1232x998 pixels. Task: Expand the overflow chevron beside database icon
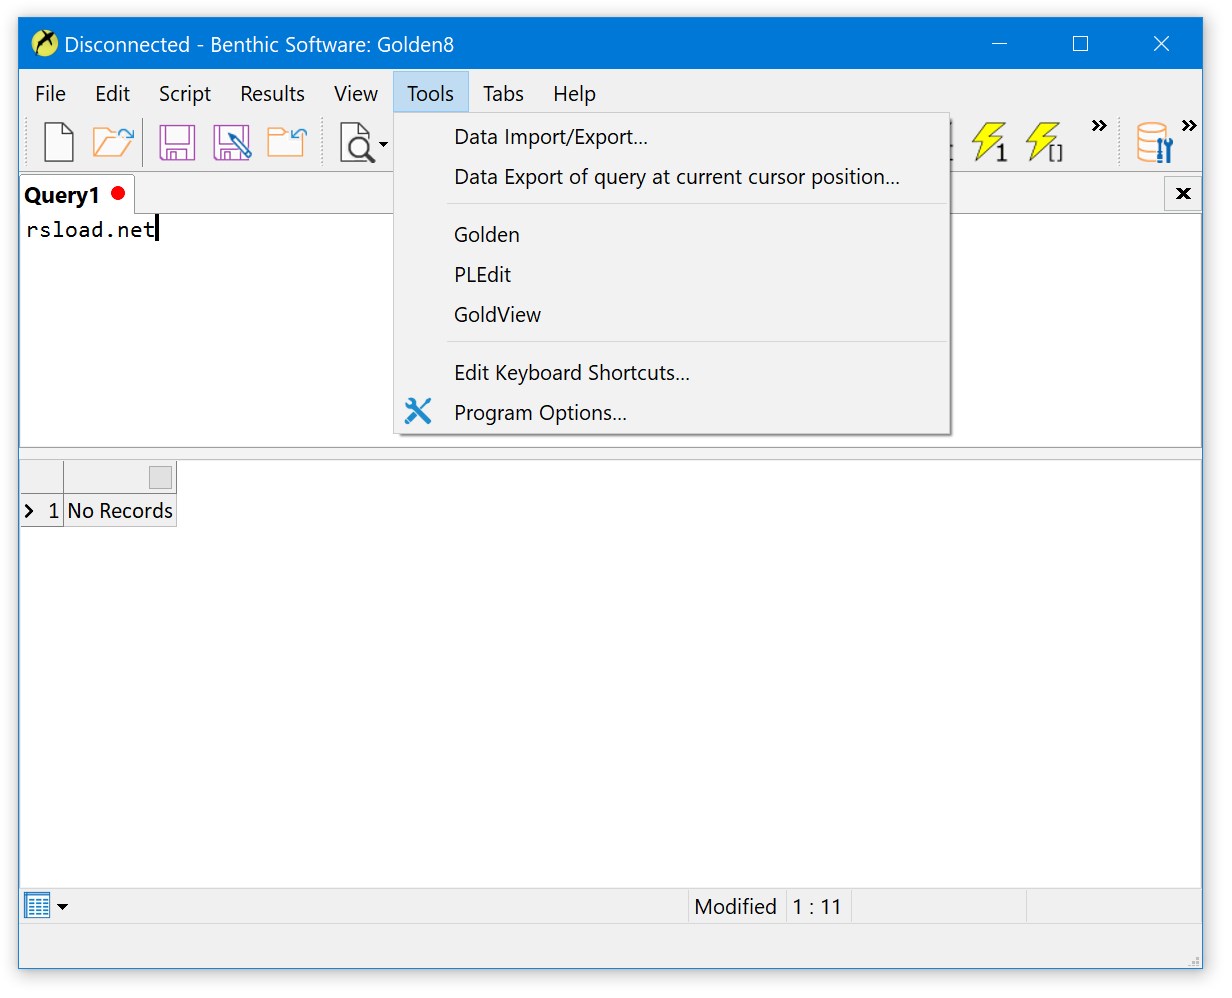point(1188,126)
